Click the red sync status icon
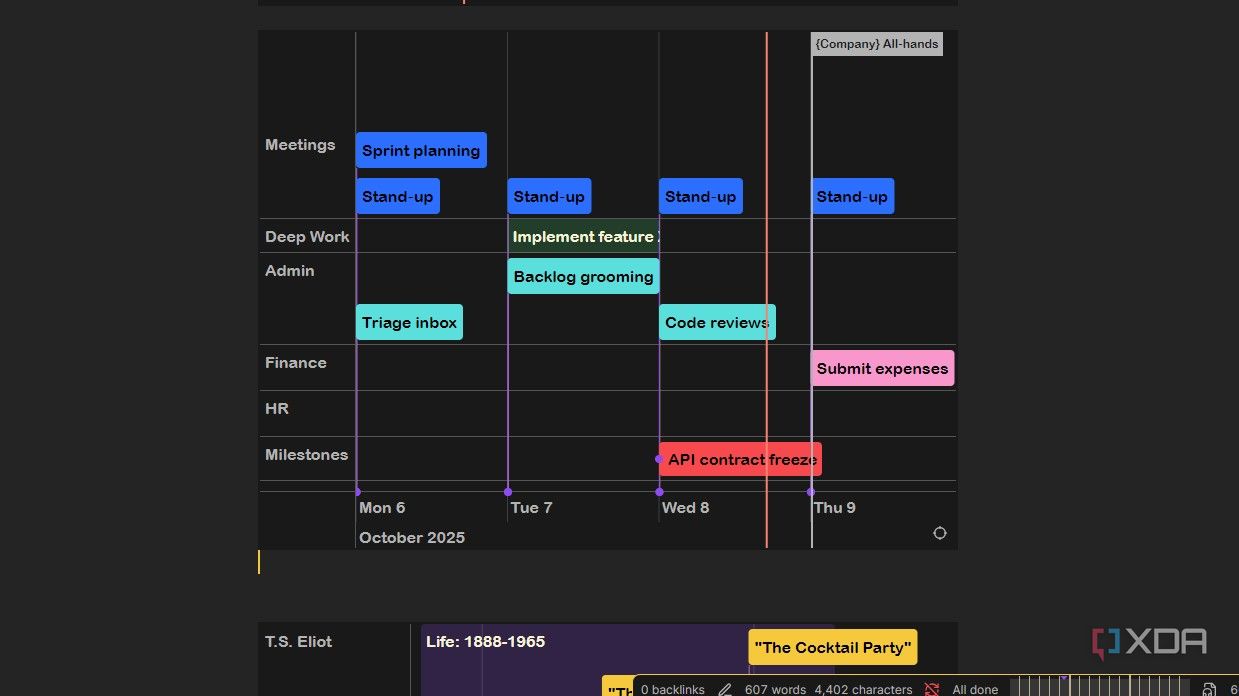Image resolution: width=1239 pixels, height=696 pixels. click(x=932, y=689)
